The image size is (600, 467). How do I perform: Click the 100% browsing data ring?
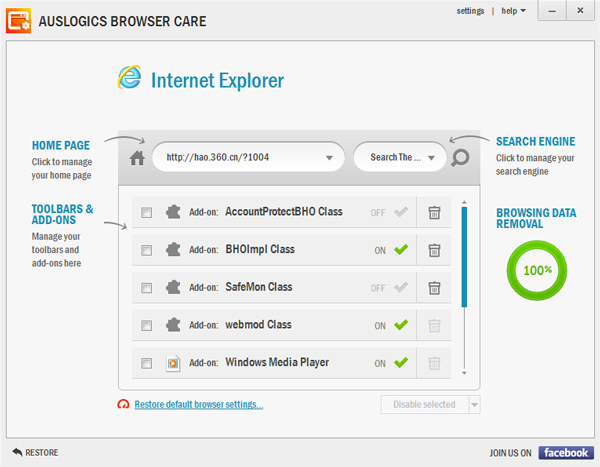click(537, 270)
